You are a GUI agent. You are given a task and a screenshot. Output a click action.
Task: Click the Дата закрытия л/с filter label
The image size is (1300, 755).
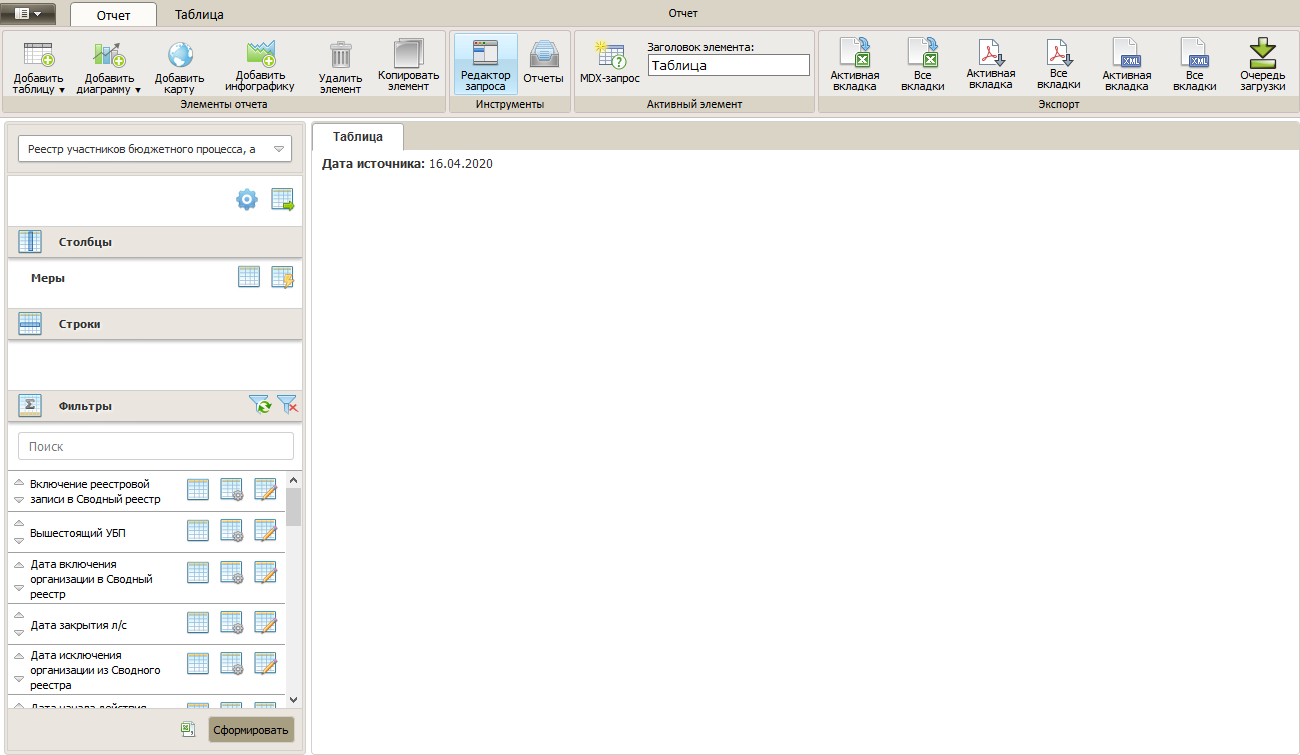79,625
